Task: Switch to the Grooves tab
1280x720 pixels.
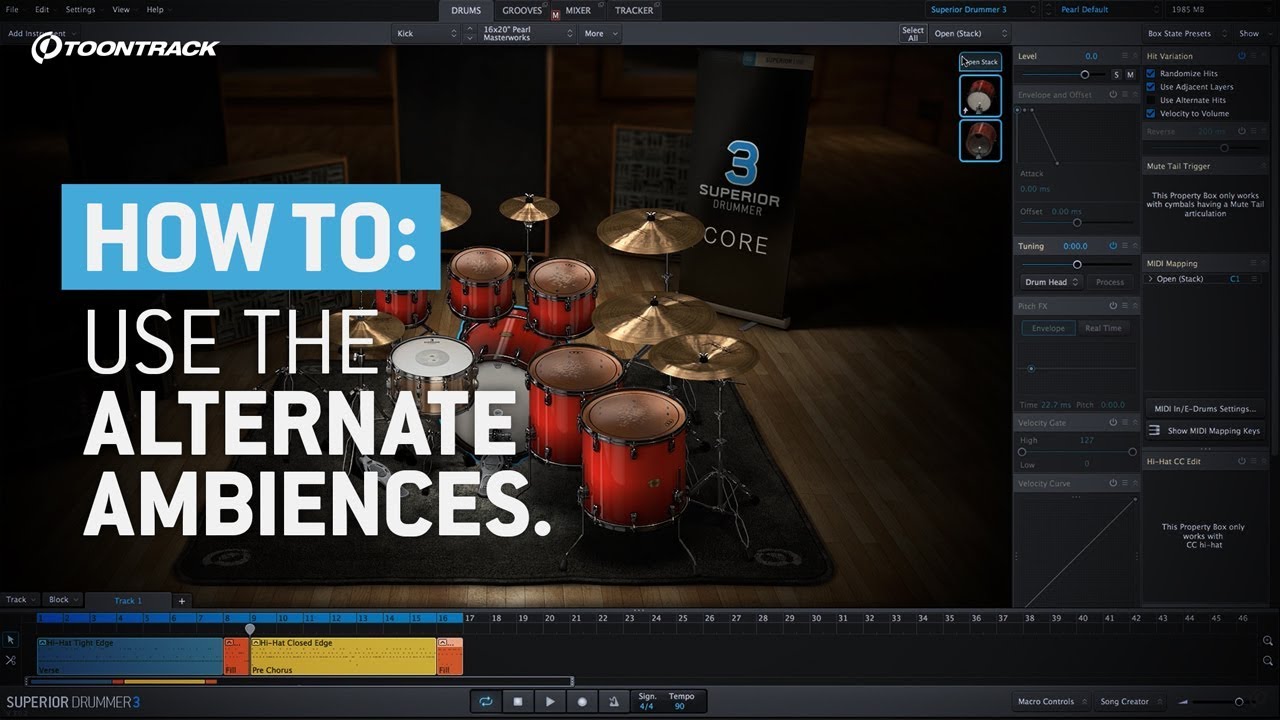Action: coord(521,11)
